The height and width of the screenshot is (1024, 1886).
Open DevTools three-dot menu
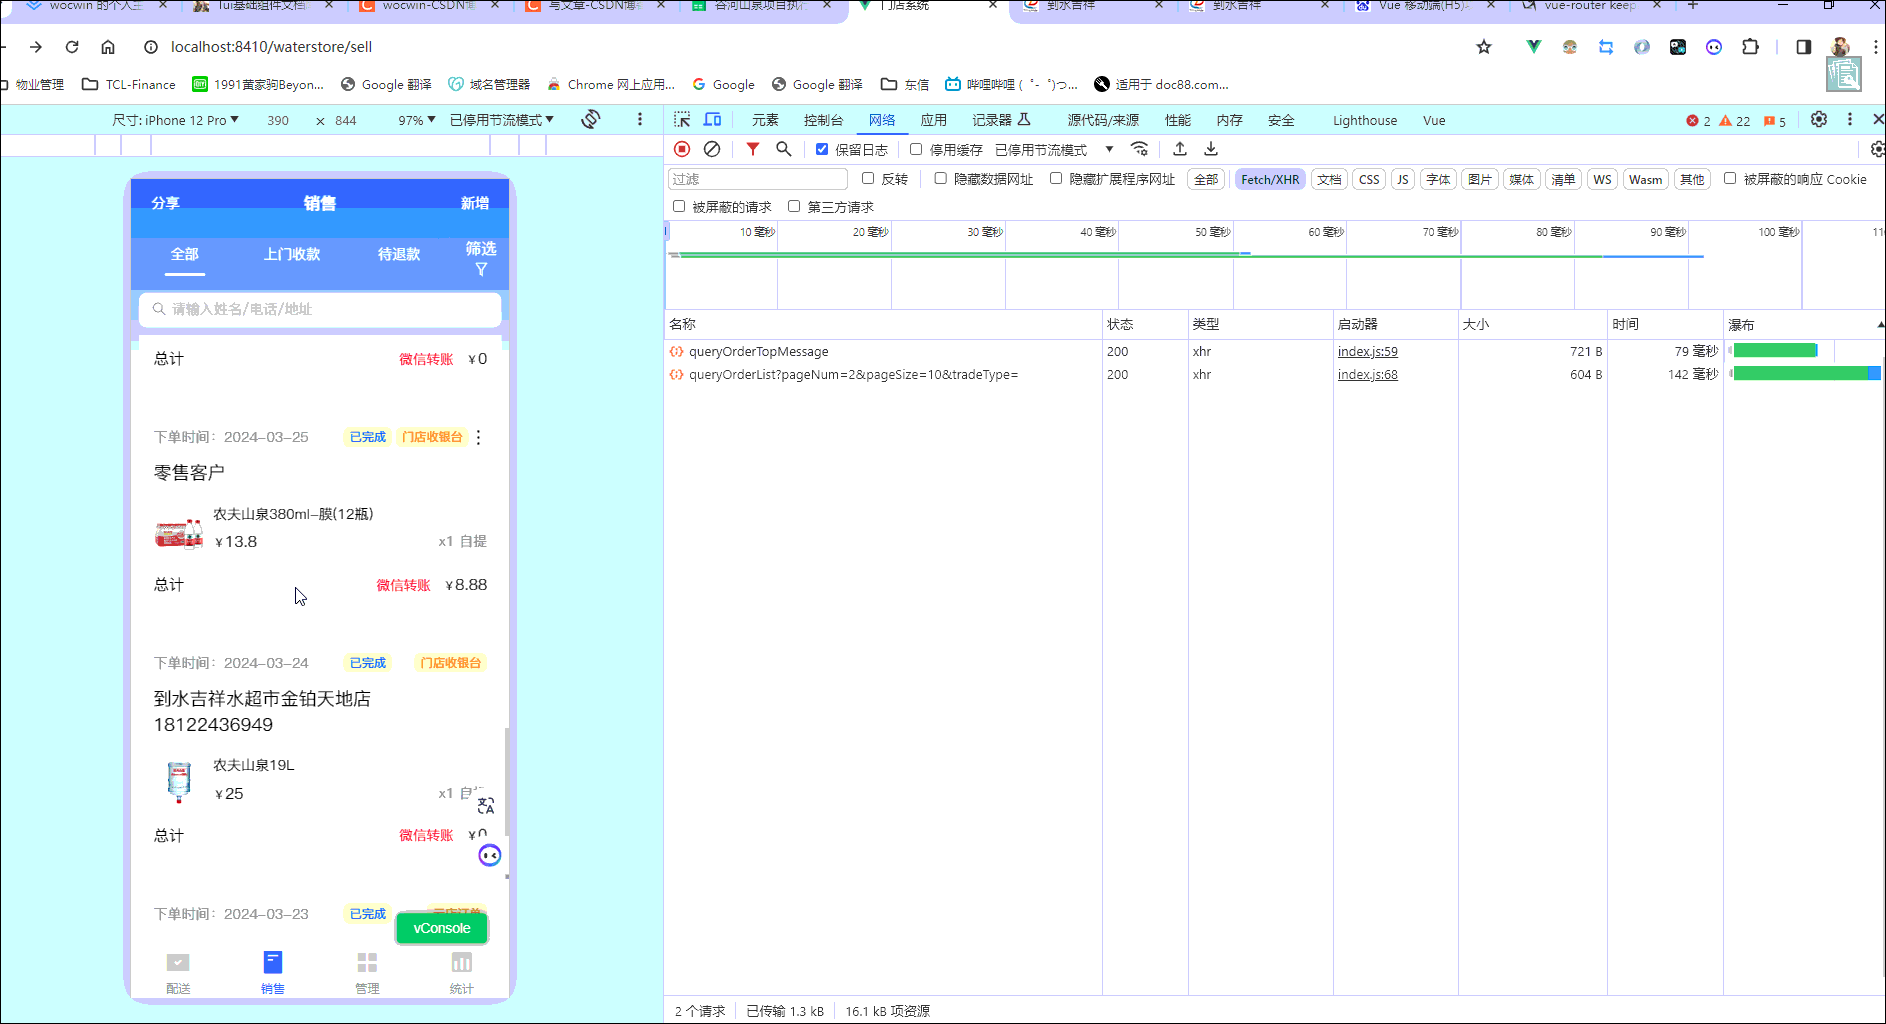point(1850,119)
